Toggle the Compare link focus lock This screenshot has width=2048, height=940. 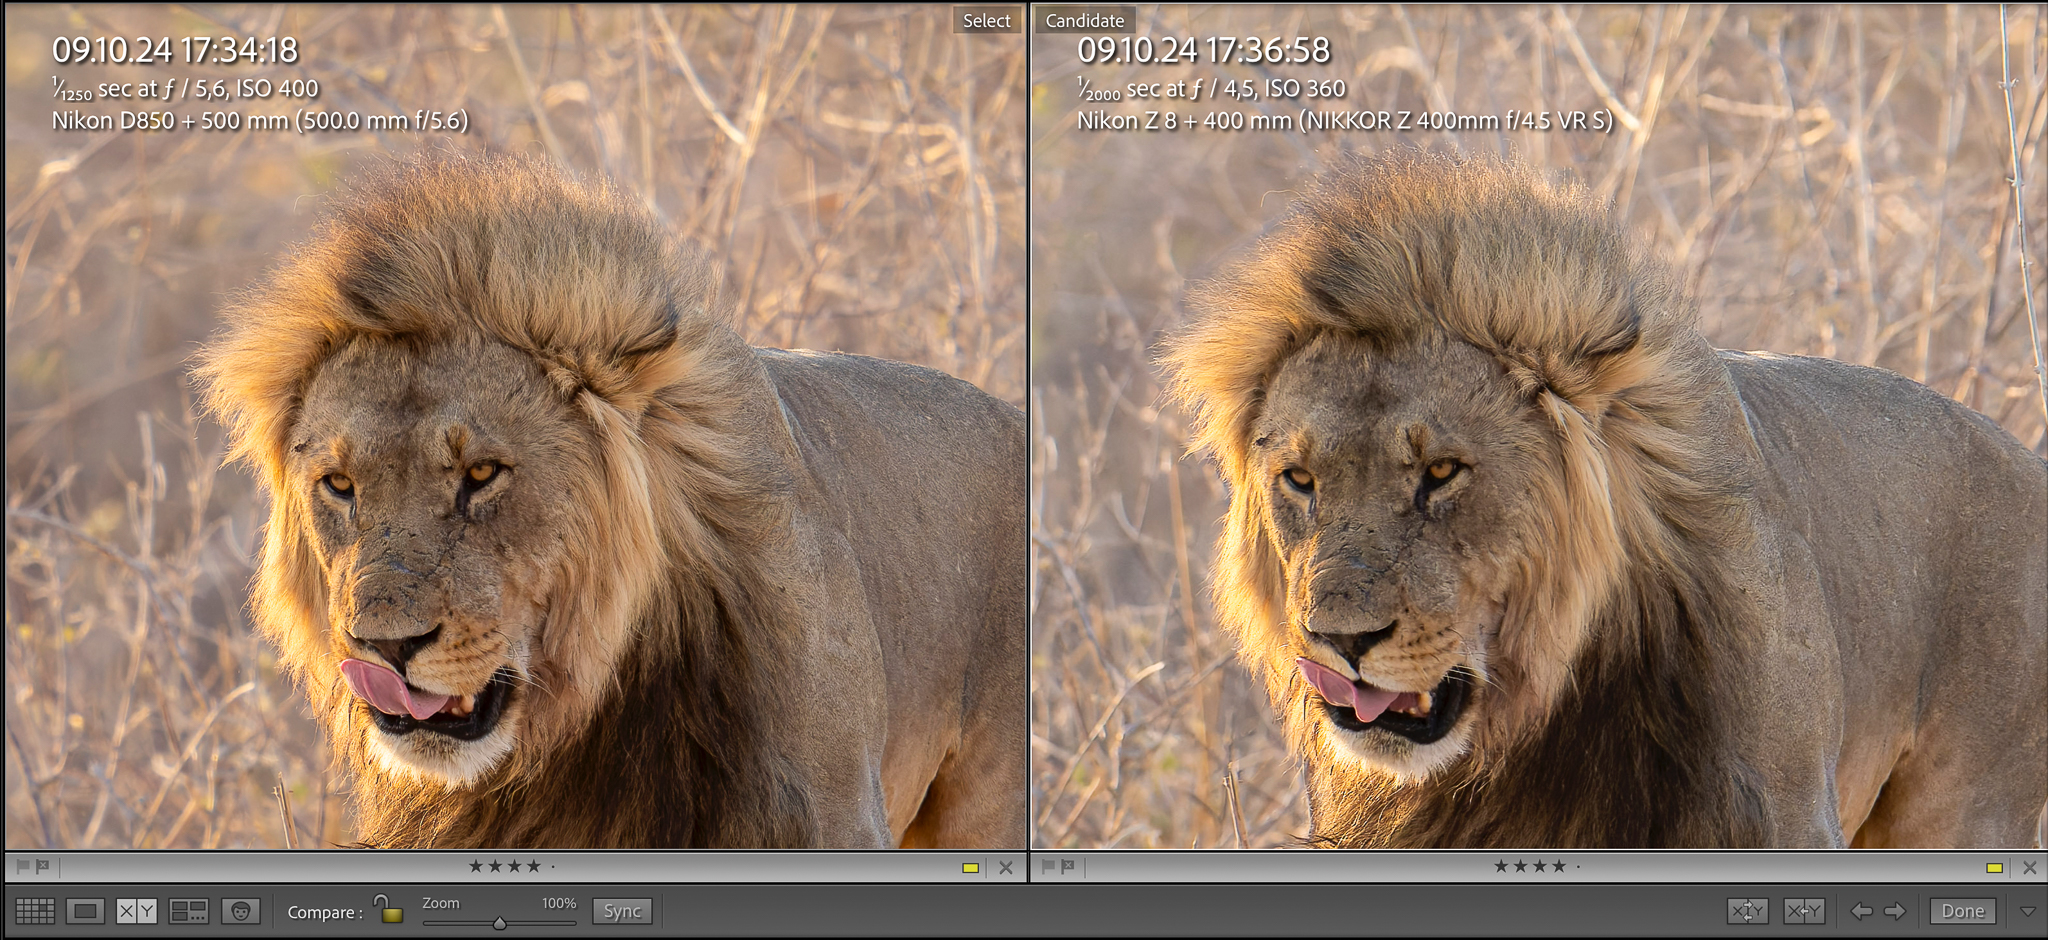pyautogui.click(x=388, y=909)
